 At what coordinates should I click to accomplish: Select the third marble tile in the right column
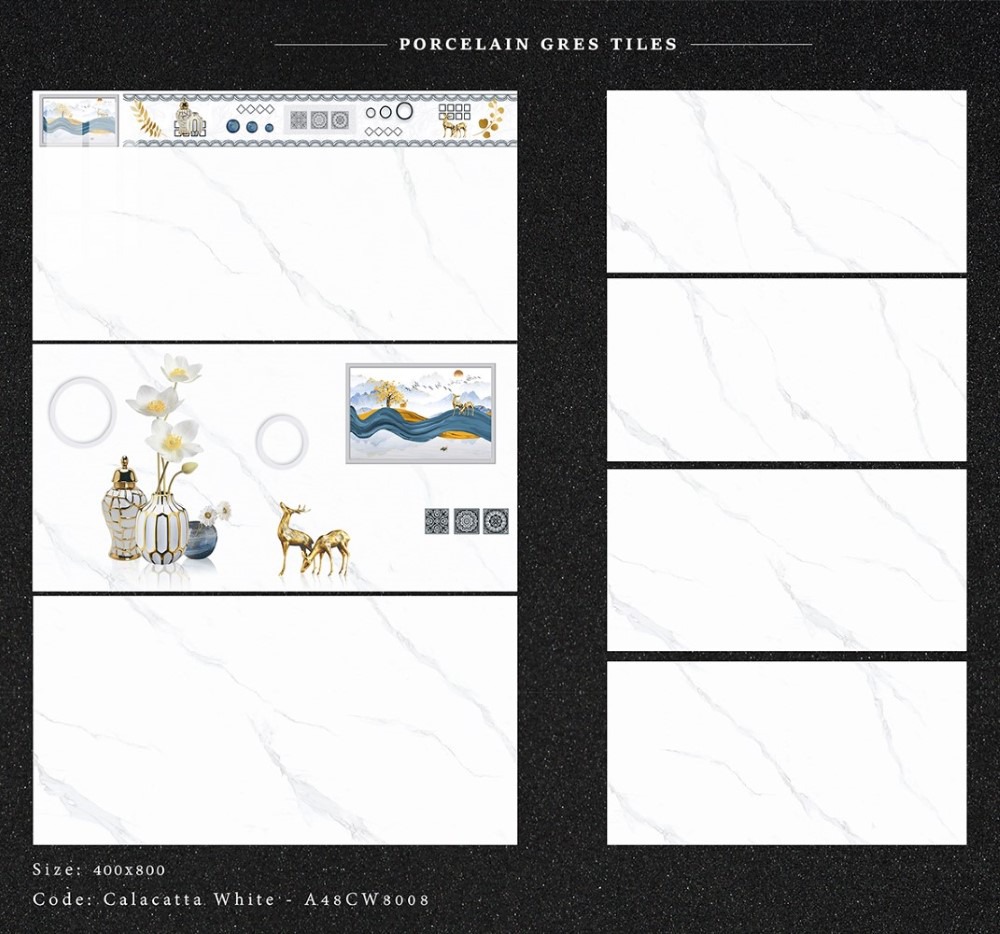[786, 560]
